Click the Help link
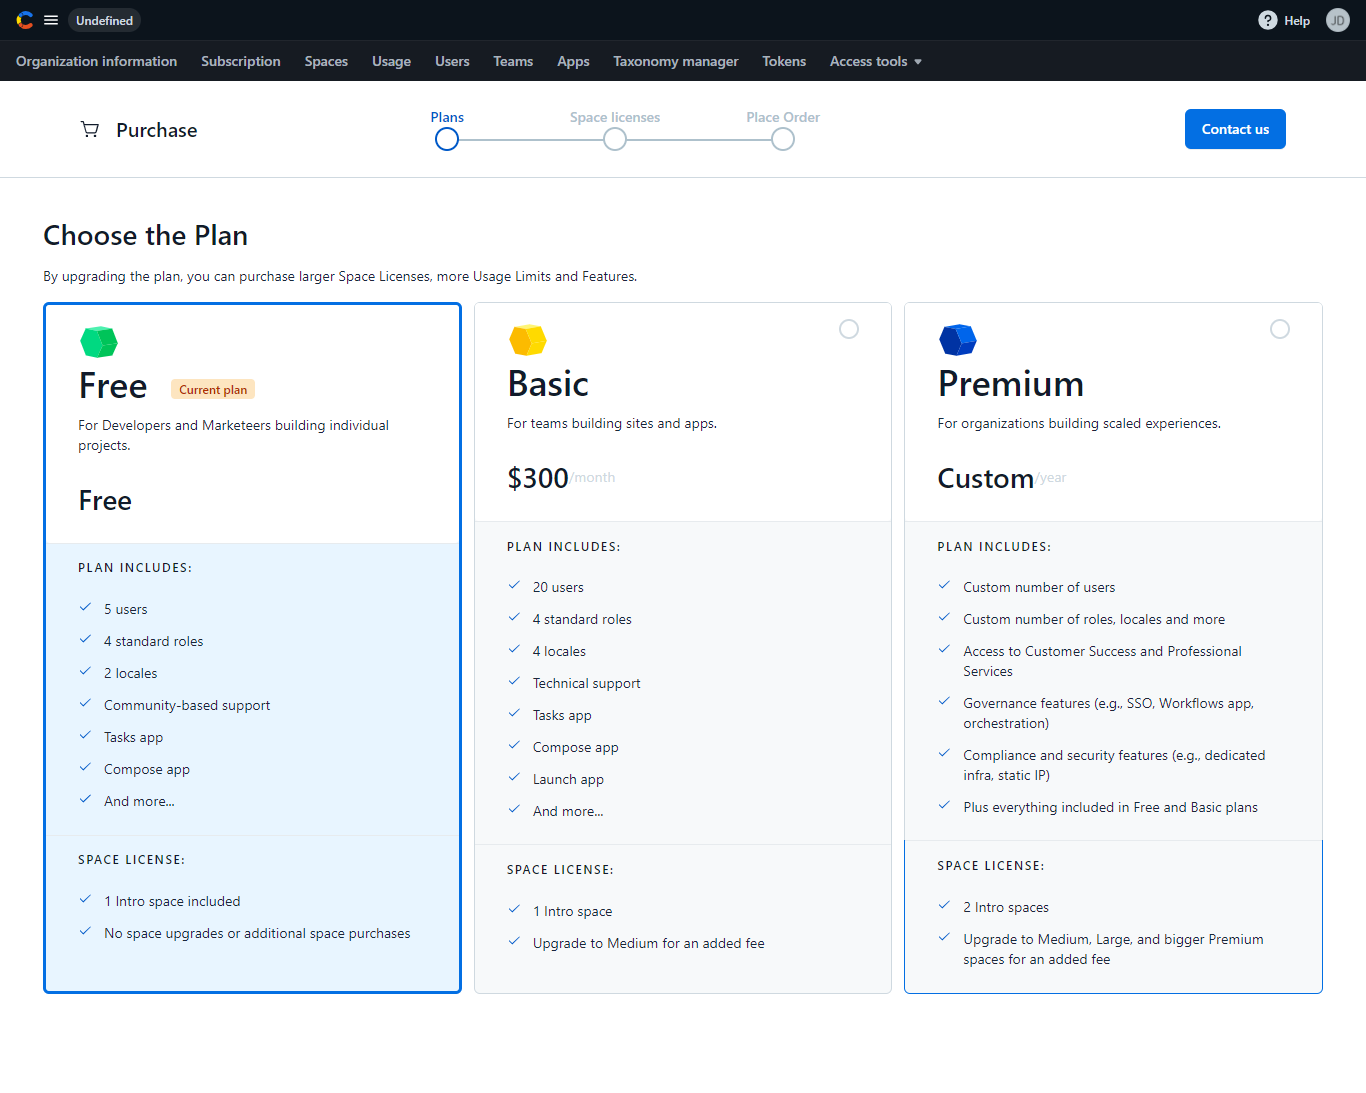The image size is (1366, 1093). pos(1297,20)
